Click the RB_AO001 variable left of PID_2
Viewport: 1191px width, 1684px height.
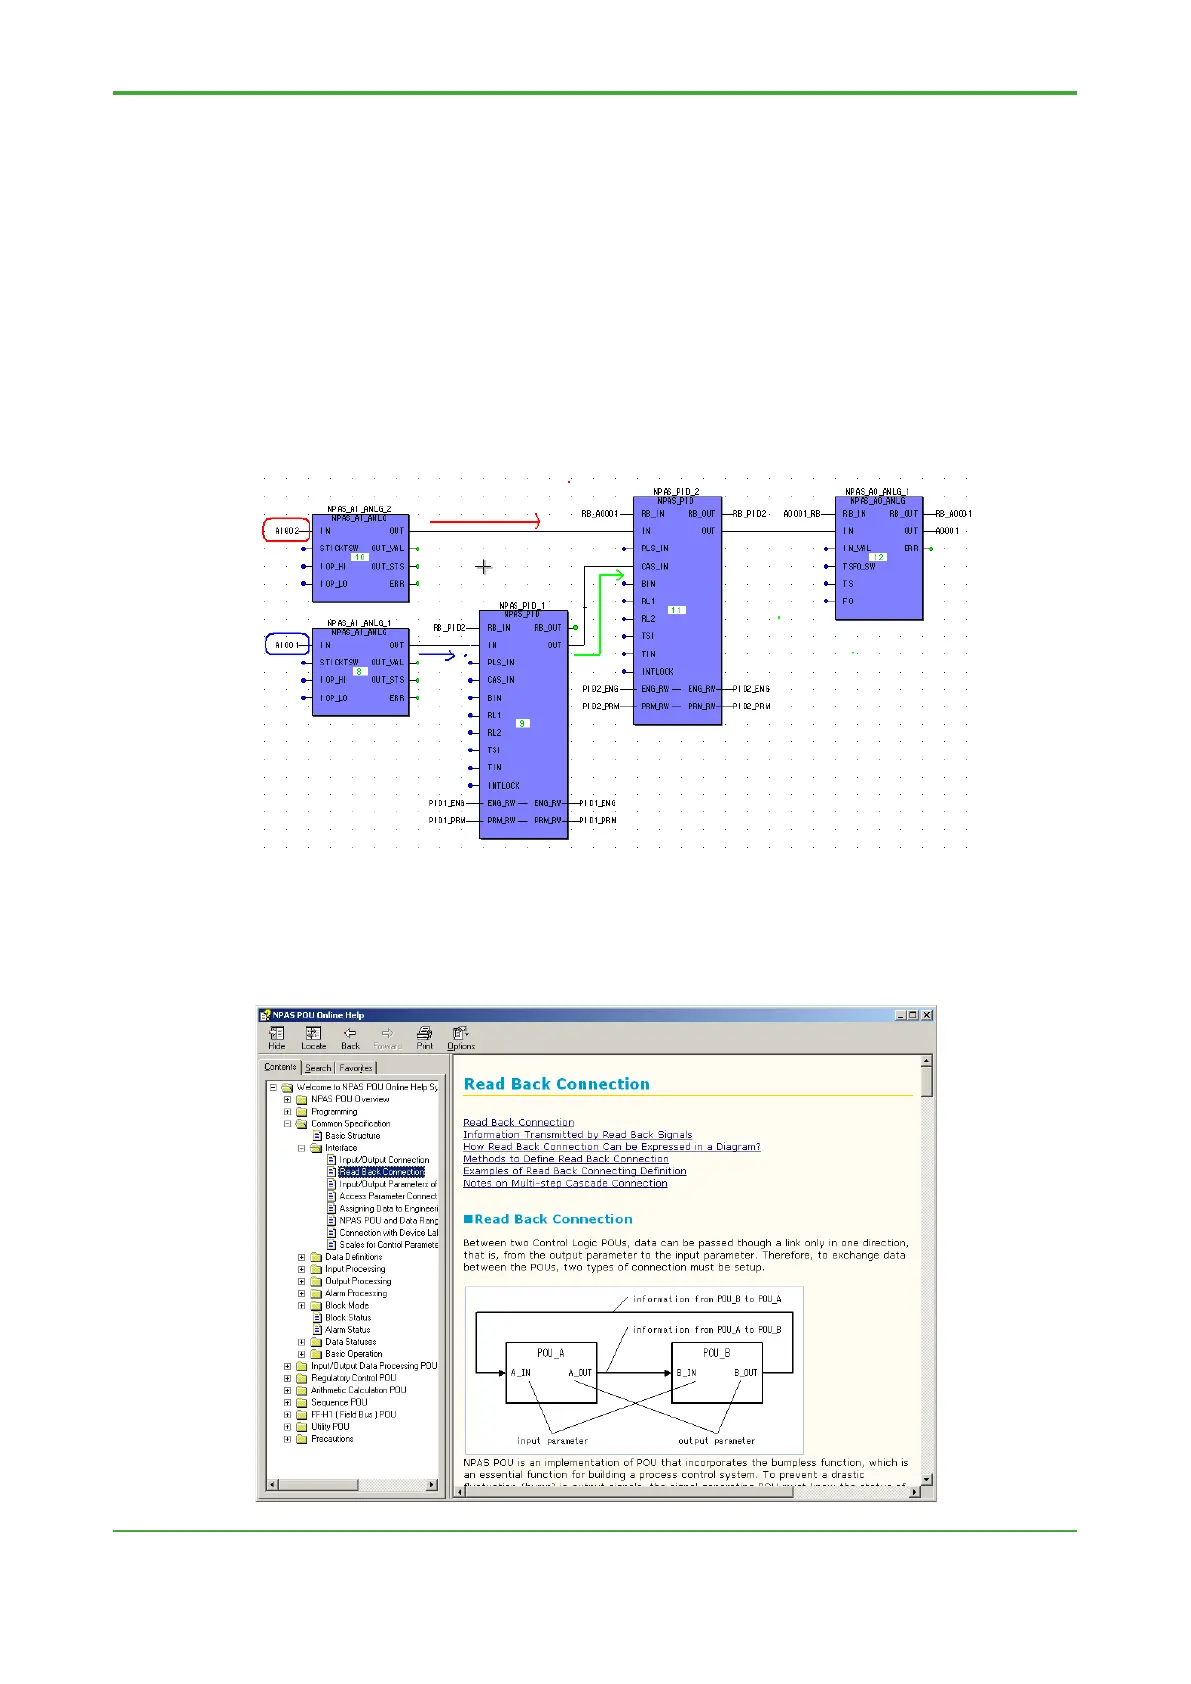(599, 514)
